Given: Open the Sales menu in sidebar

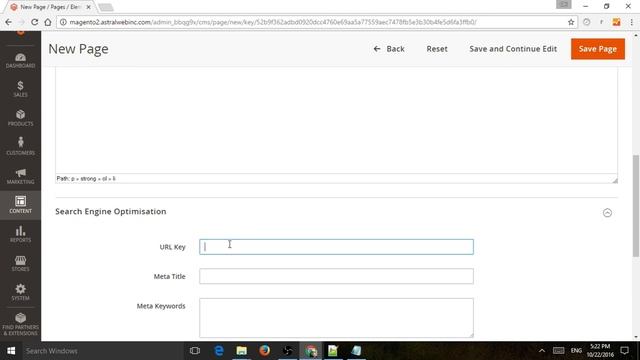Looking at the screenshot, I should click(20, 89).
